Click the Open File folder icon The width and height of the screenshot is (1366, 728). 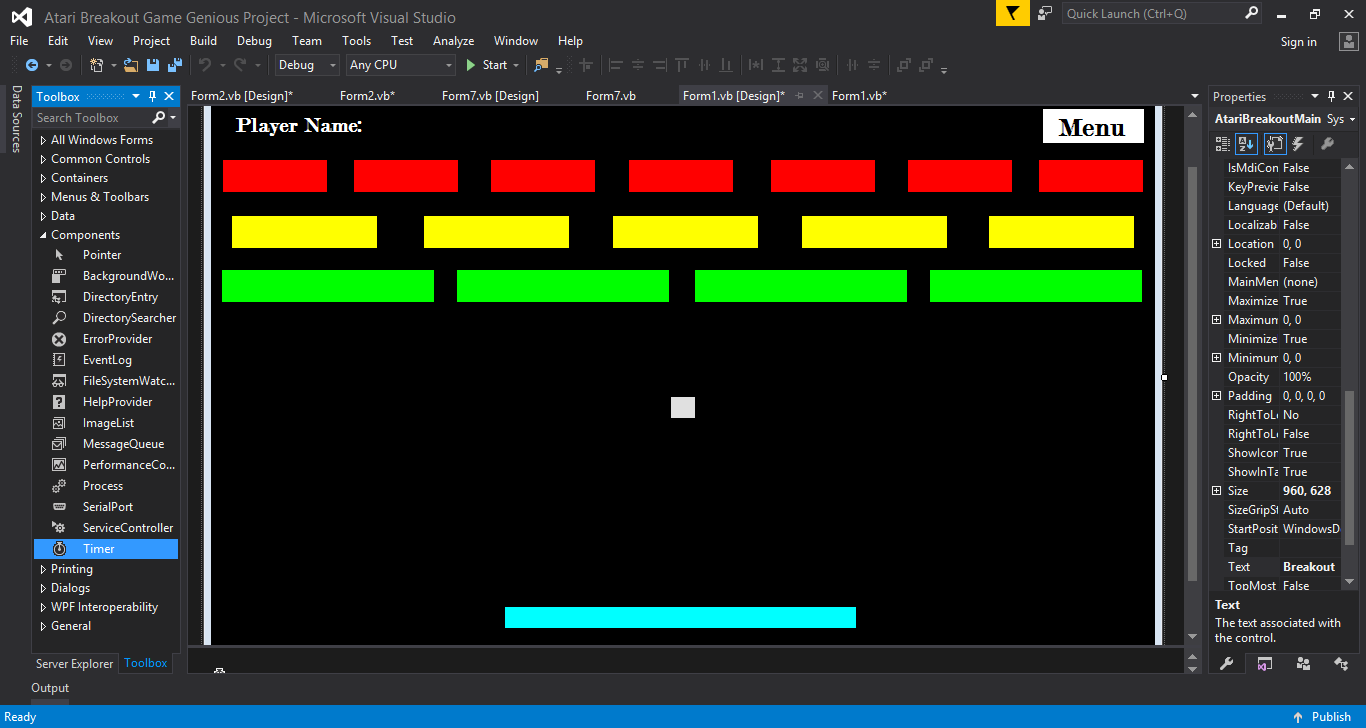[x=132, y=65]
